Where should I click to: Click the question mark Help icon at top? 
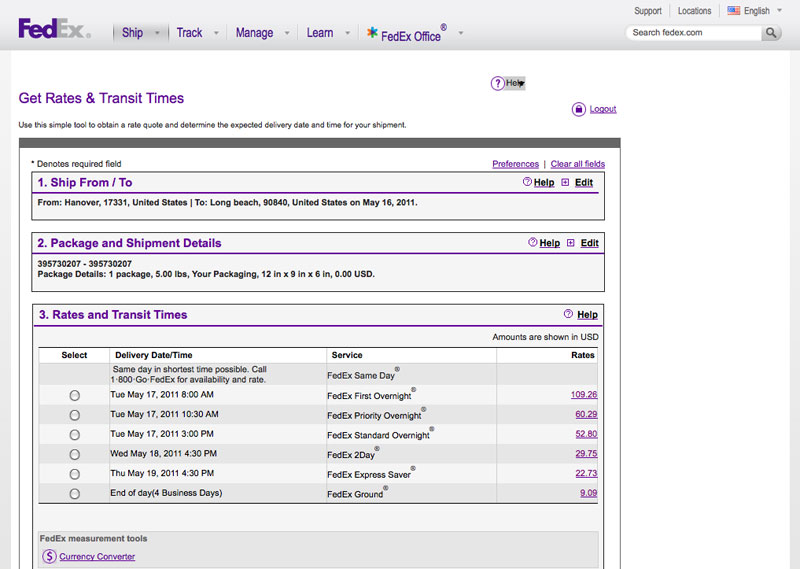tap(497, 83)
